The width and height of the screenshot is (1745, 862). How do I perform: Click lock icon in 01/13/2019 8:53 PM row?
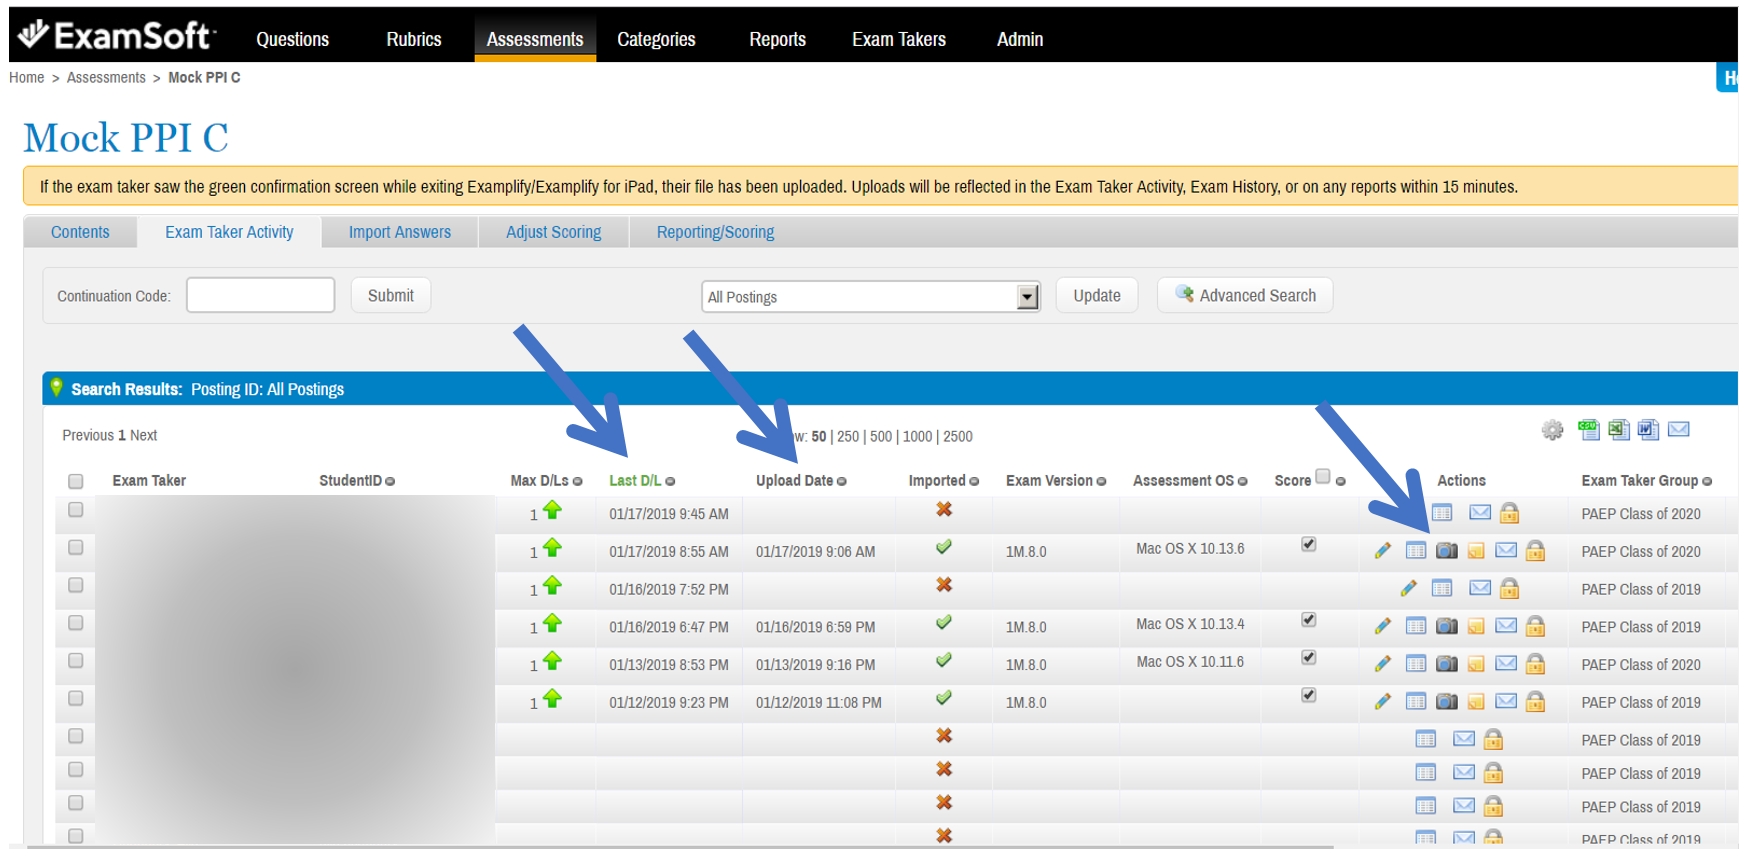pyautogui.click(x=1536, y=664)
